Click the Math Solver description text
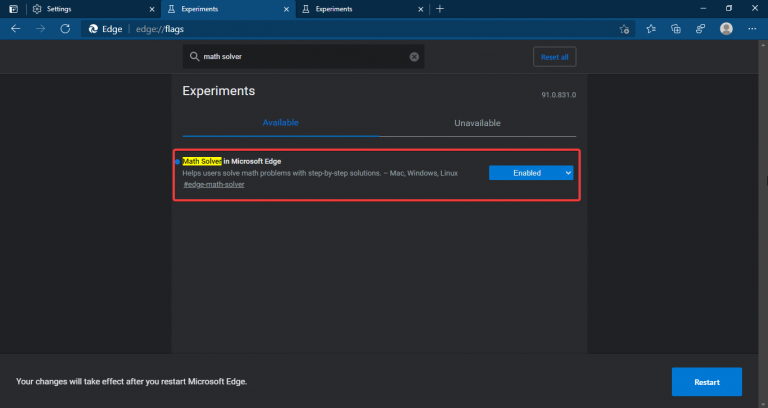Image resolution: width=768 pixels, height=408 pixels. [x=320, y=173]
